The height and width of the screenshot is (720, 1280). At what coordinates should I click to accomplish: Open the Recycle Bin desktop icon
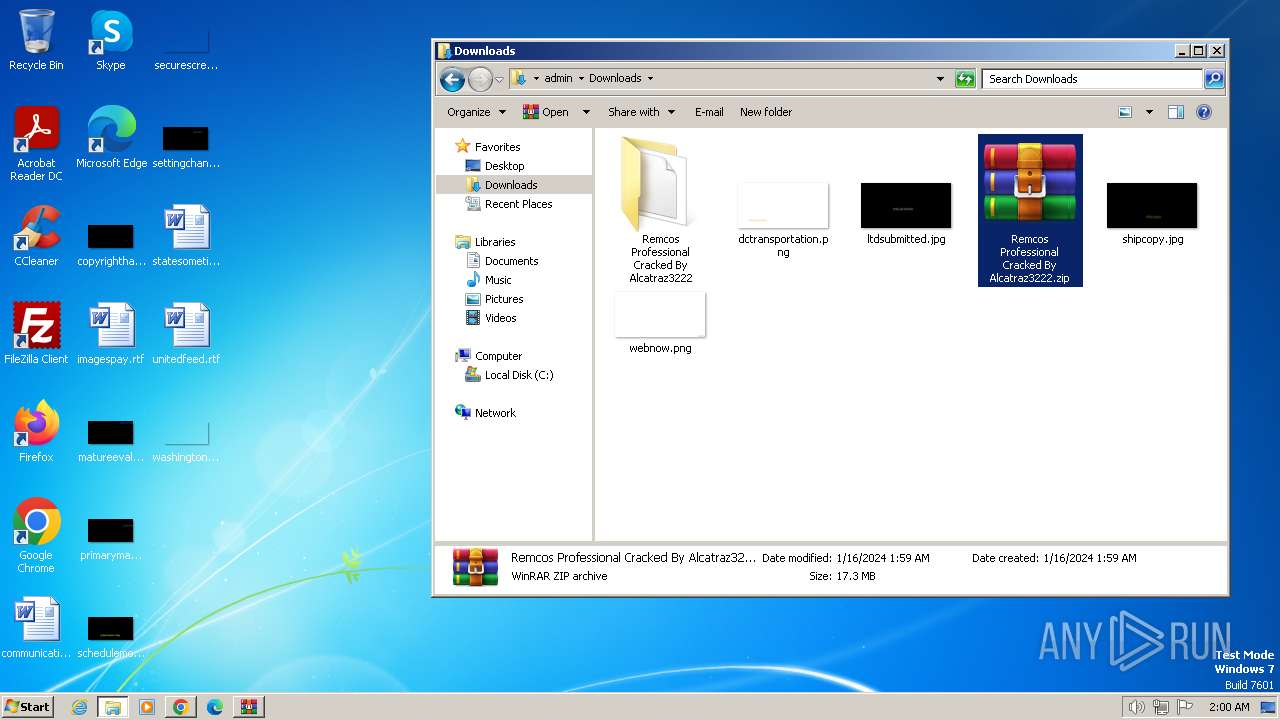coord(36,40)
